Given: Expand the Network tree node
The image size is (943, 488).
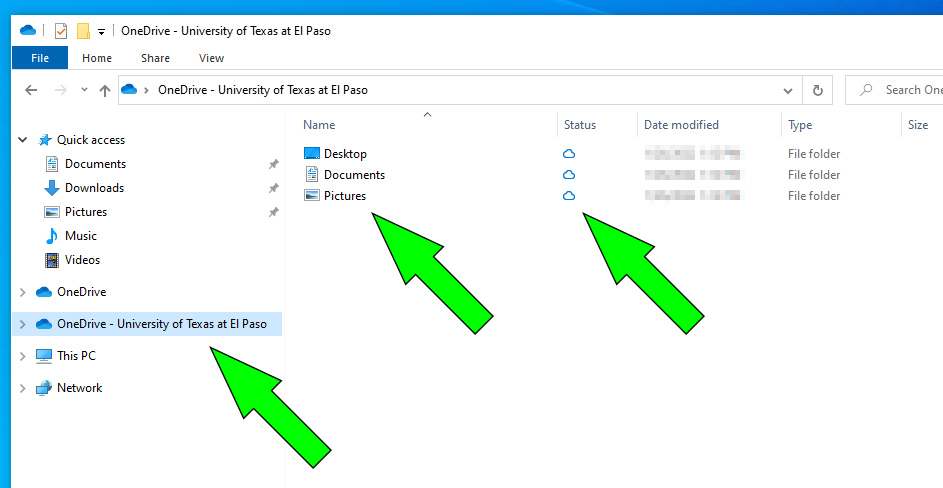Looking at the screenshot, I should [x=23, y=388].
